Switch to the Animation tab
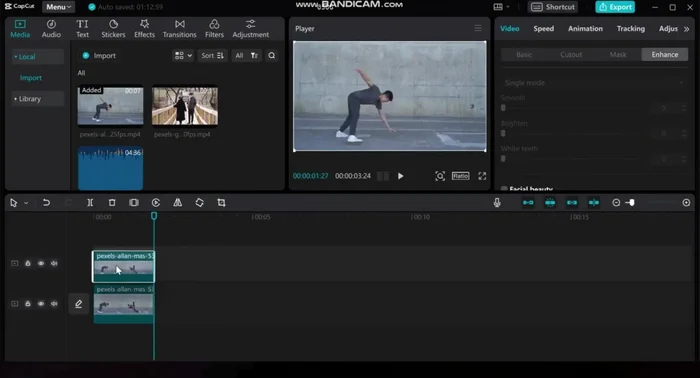This screenshot has width=700, height=378. coord(585,29)
